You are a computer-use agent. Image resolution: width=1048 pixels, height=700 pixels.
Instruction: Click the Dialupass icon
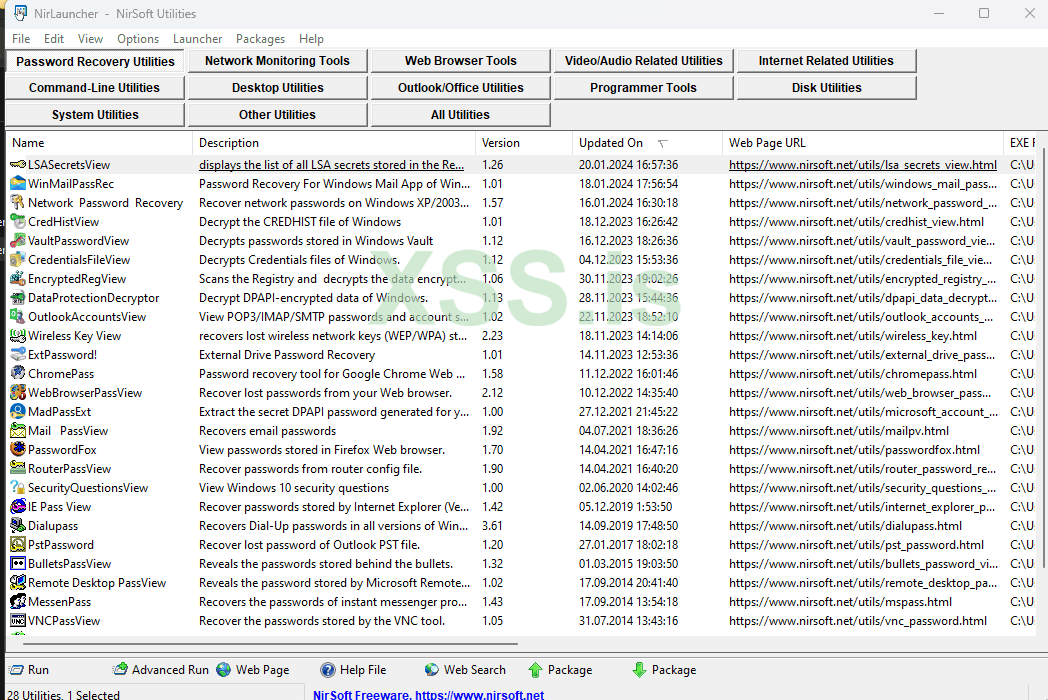pyautogui.click(x=18, y=526)
